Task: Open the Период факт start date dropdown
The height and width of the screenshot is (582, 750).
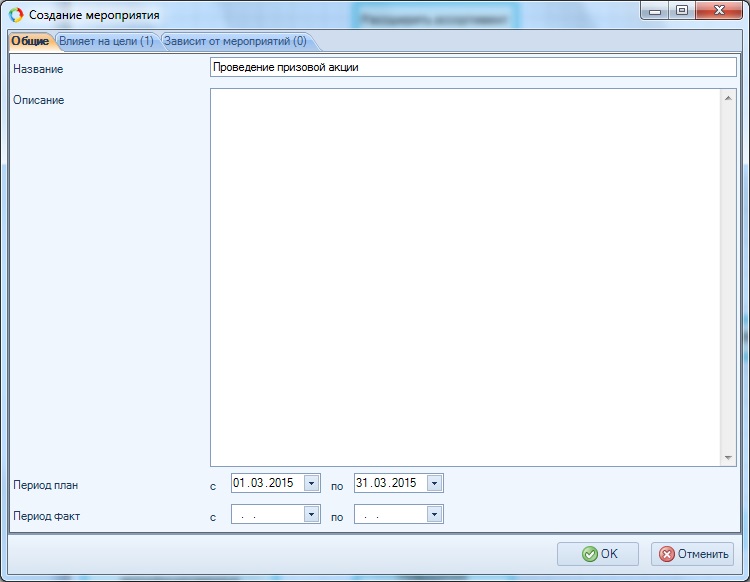Action: pos(311,514)
